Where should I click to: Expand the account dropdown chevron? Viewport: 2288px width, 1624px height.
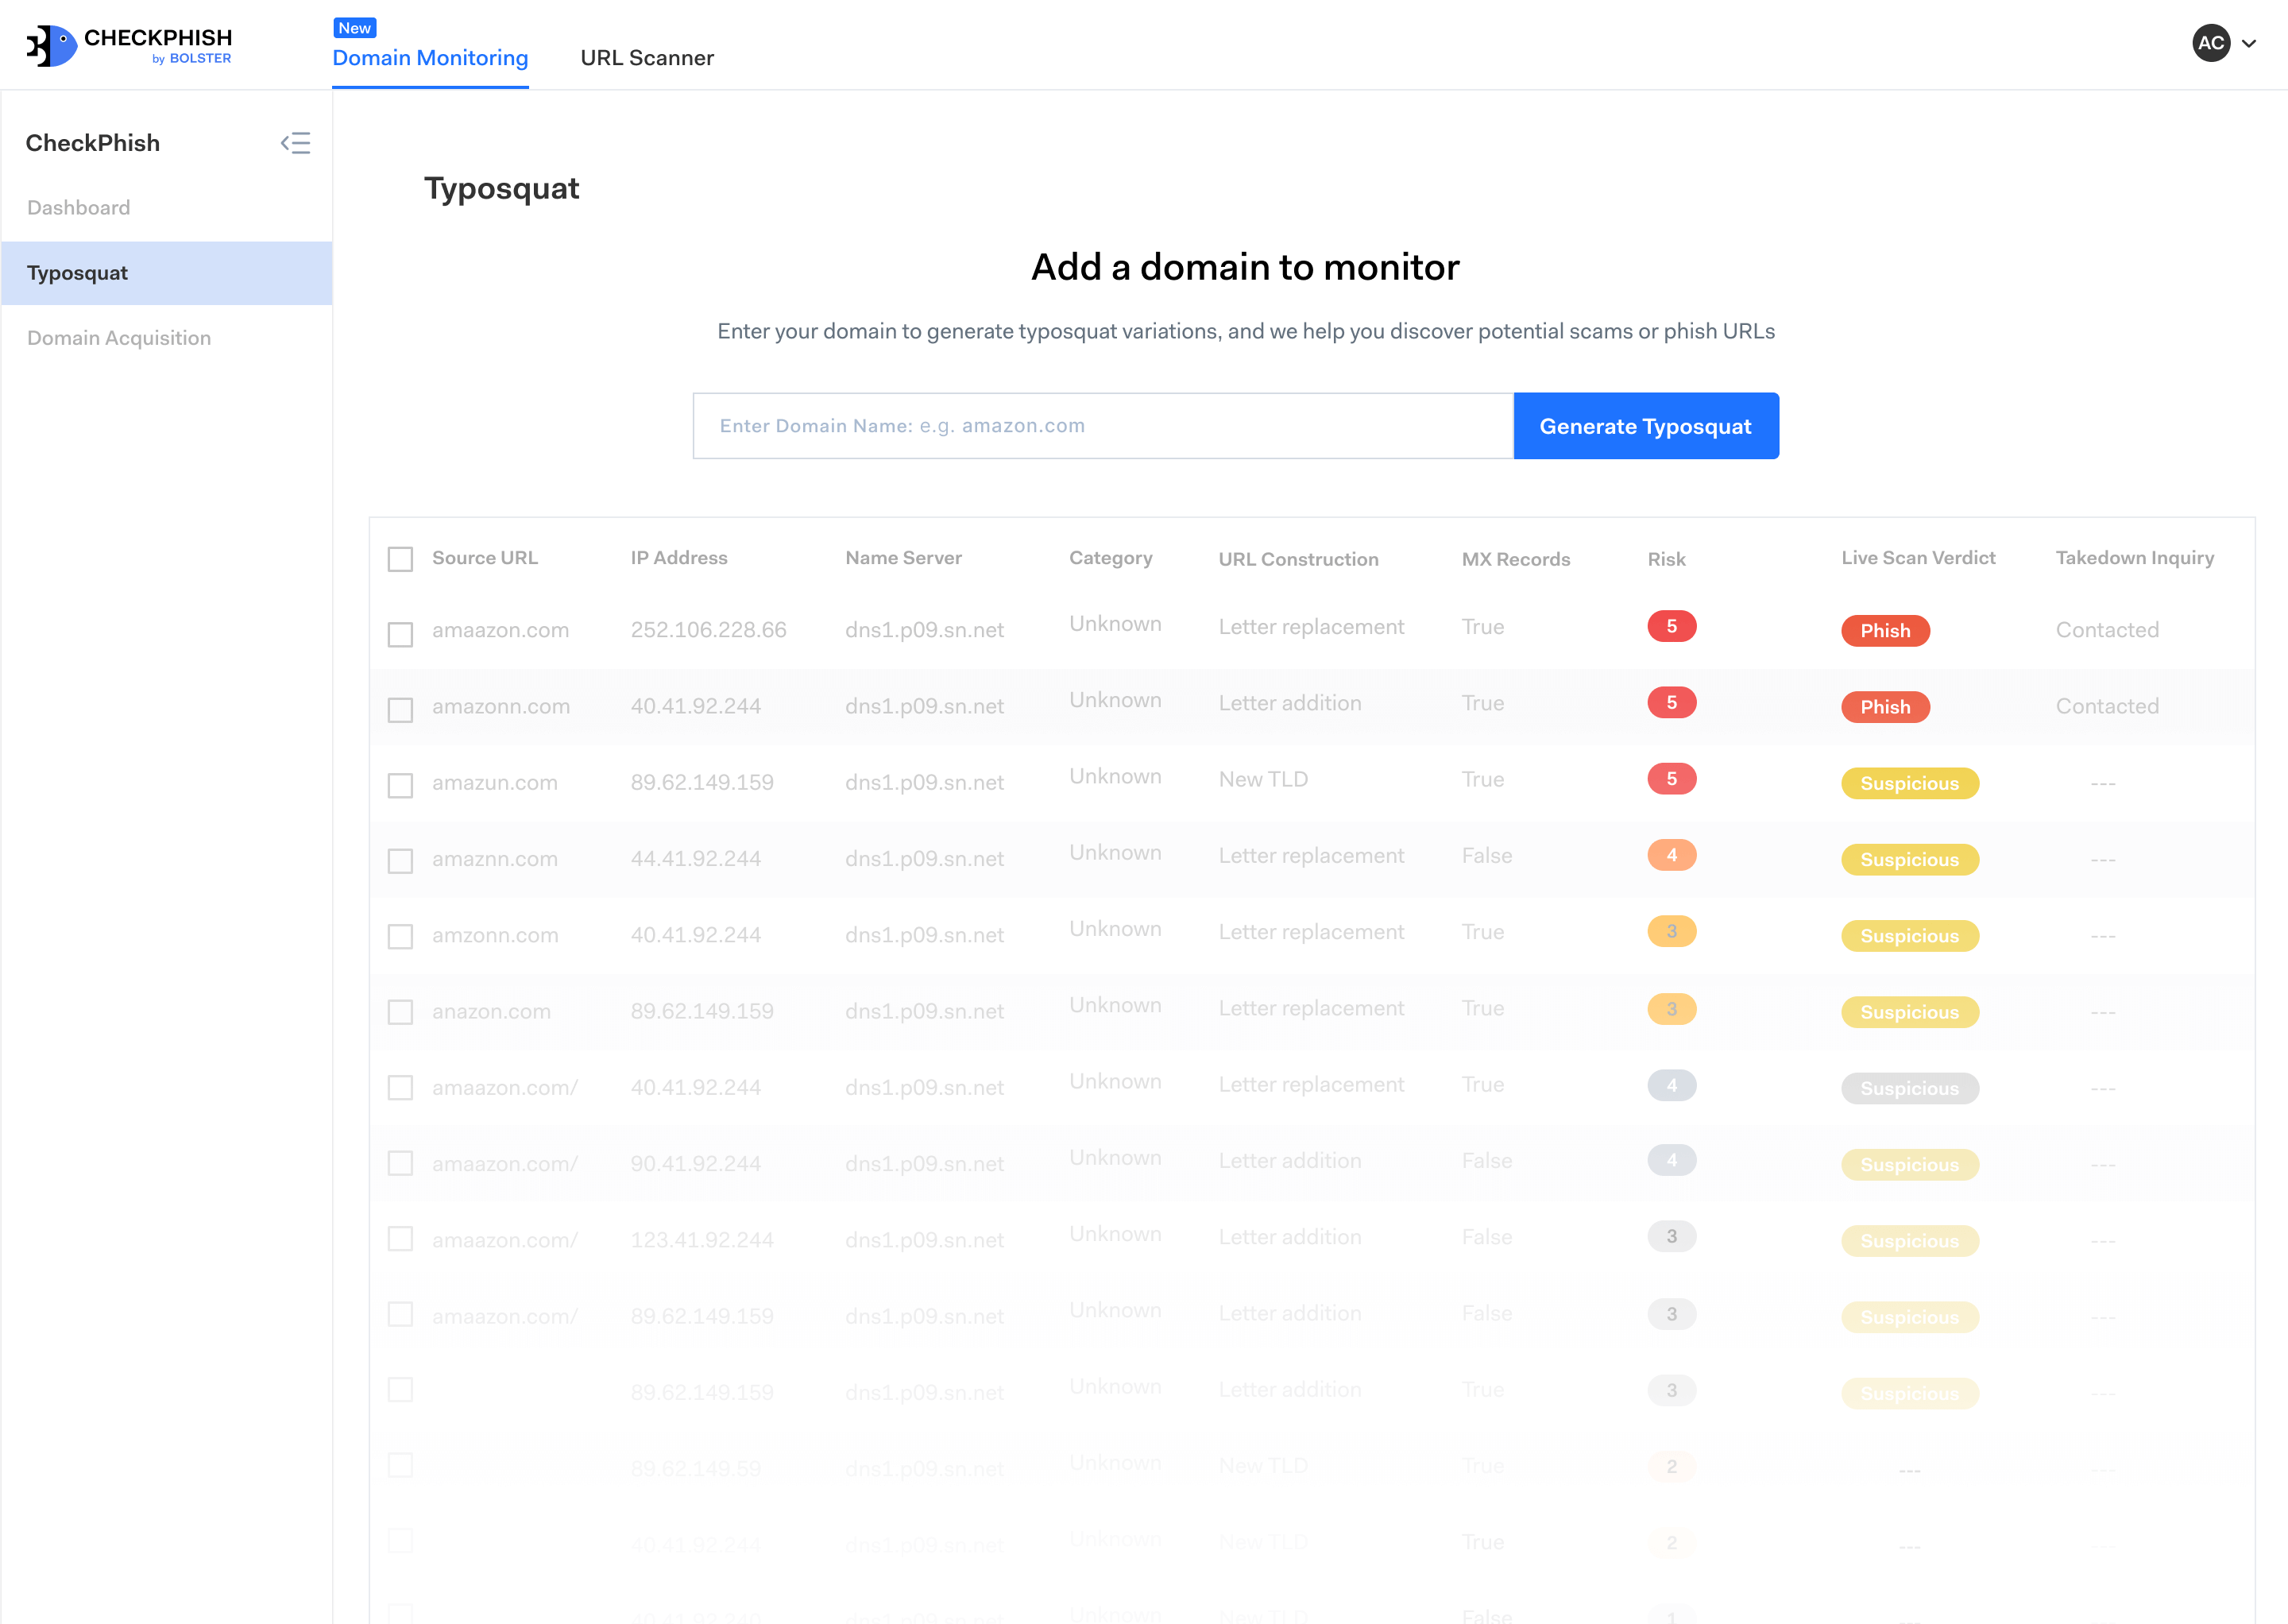point(2249,44)
